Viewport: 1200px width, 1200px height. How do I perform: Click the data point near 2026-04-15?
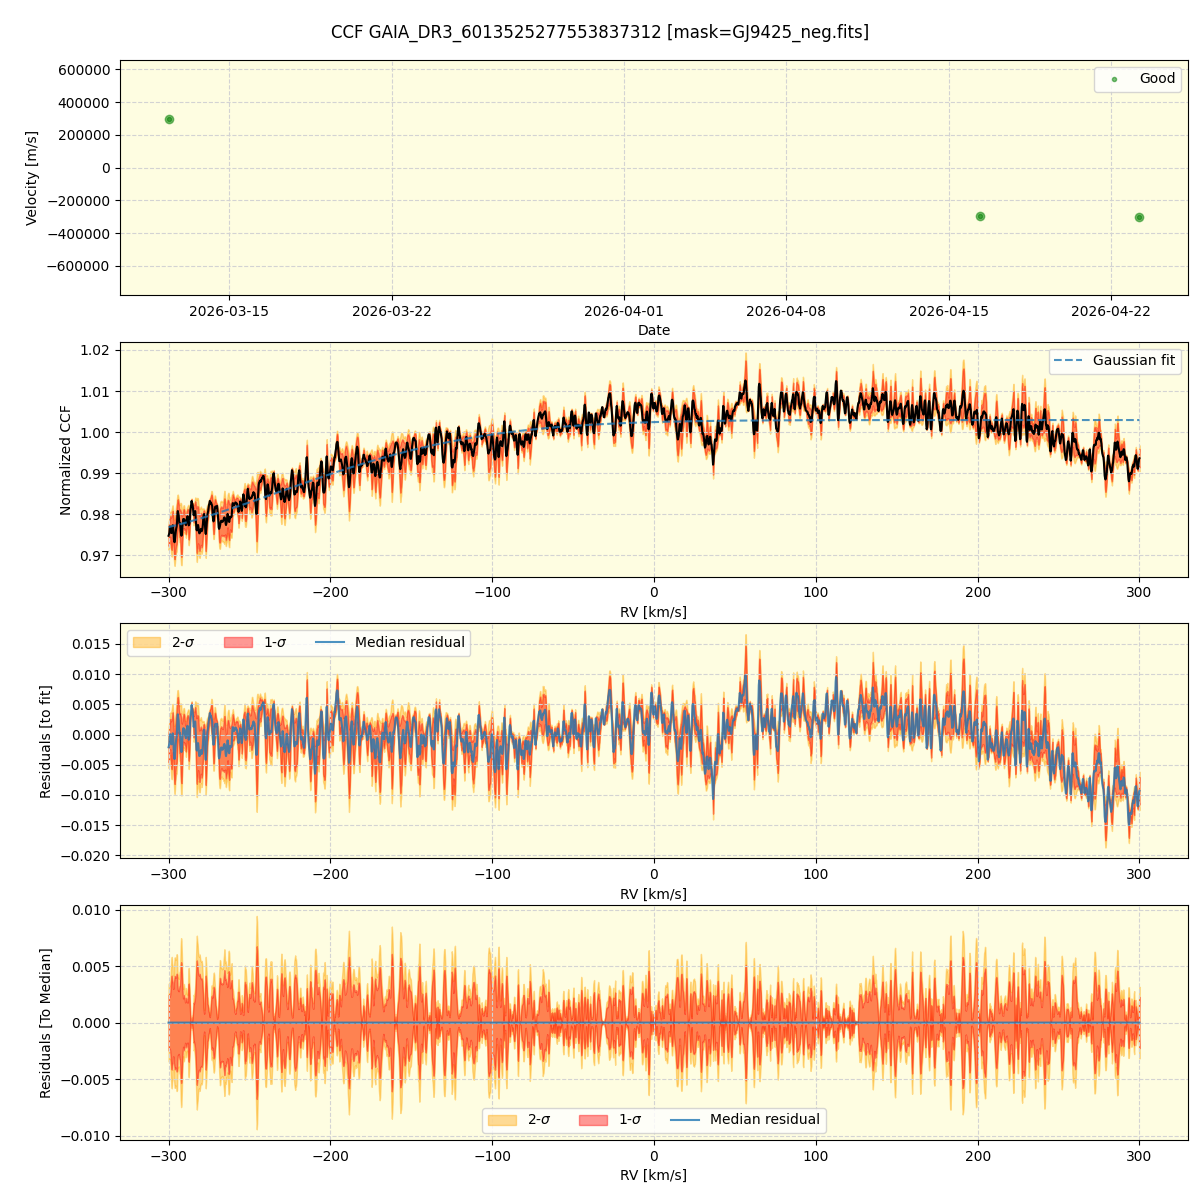point(980,216)
